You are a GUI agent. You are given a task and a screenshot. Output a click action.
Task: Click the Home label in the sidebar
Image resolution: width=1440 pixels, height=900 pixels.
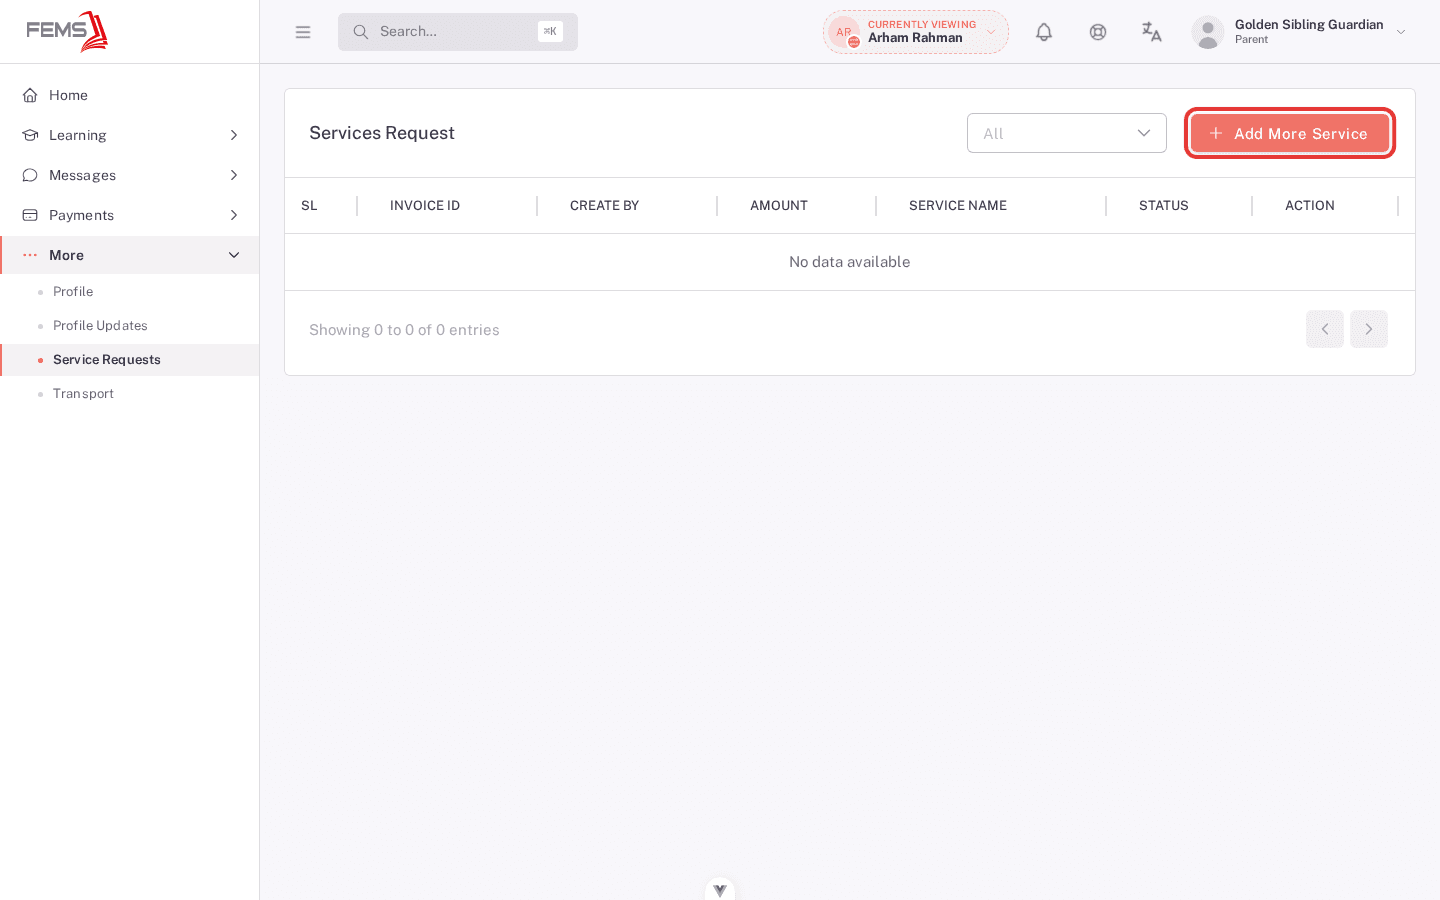click(68, 95)
